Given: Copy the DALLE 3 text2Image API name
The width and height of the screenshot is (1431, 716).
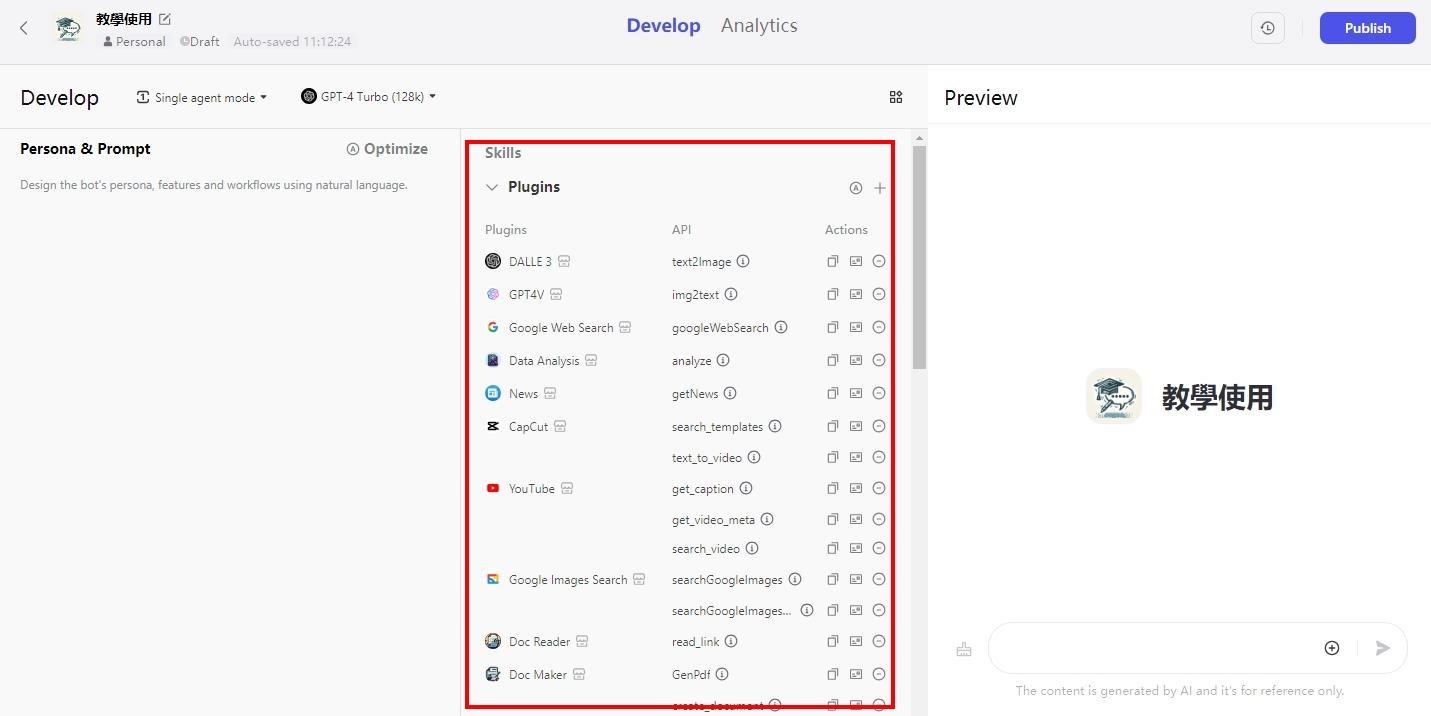Looking at the screenshot, I should pos(832,262).
